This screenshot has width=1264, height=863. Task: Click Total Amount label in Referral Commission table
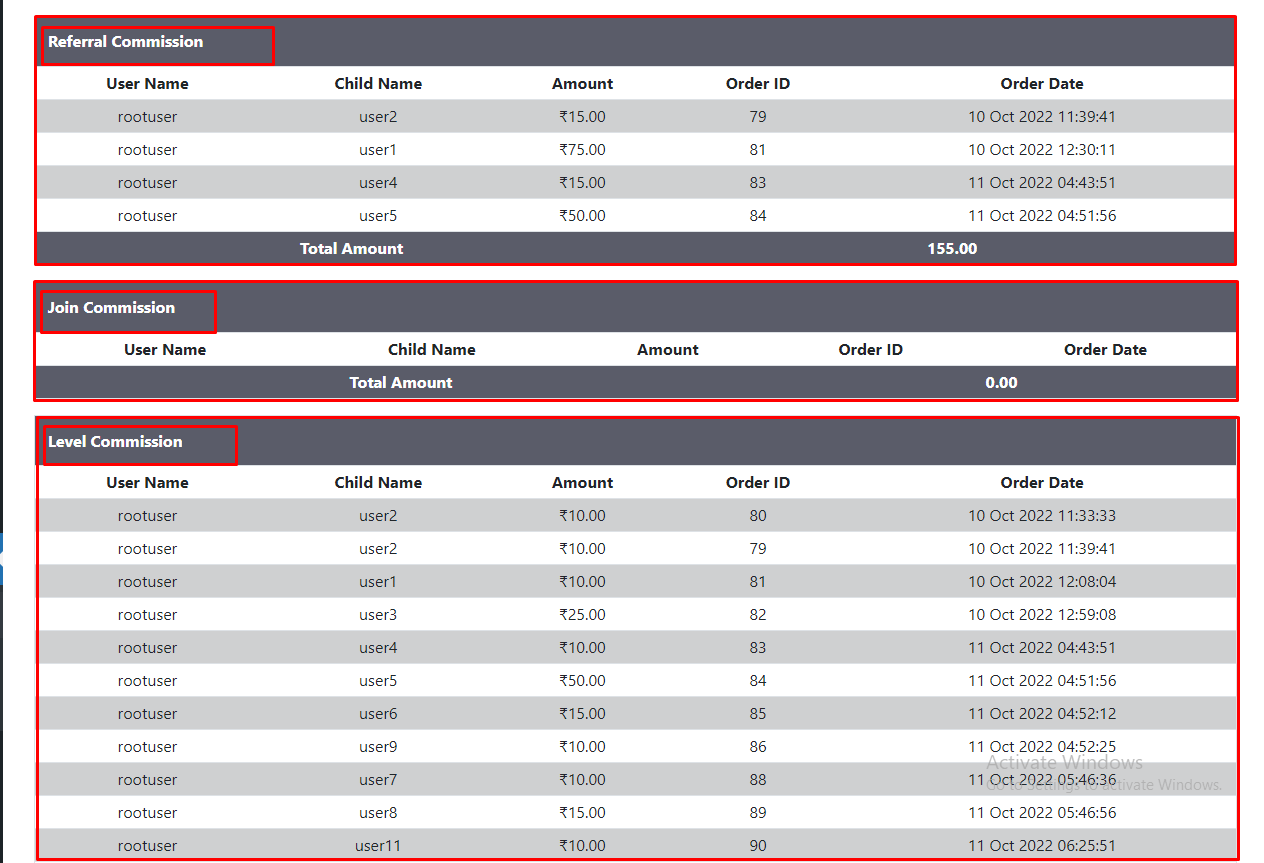click(352, 249)
